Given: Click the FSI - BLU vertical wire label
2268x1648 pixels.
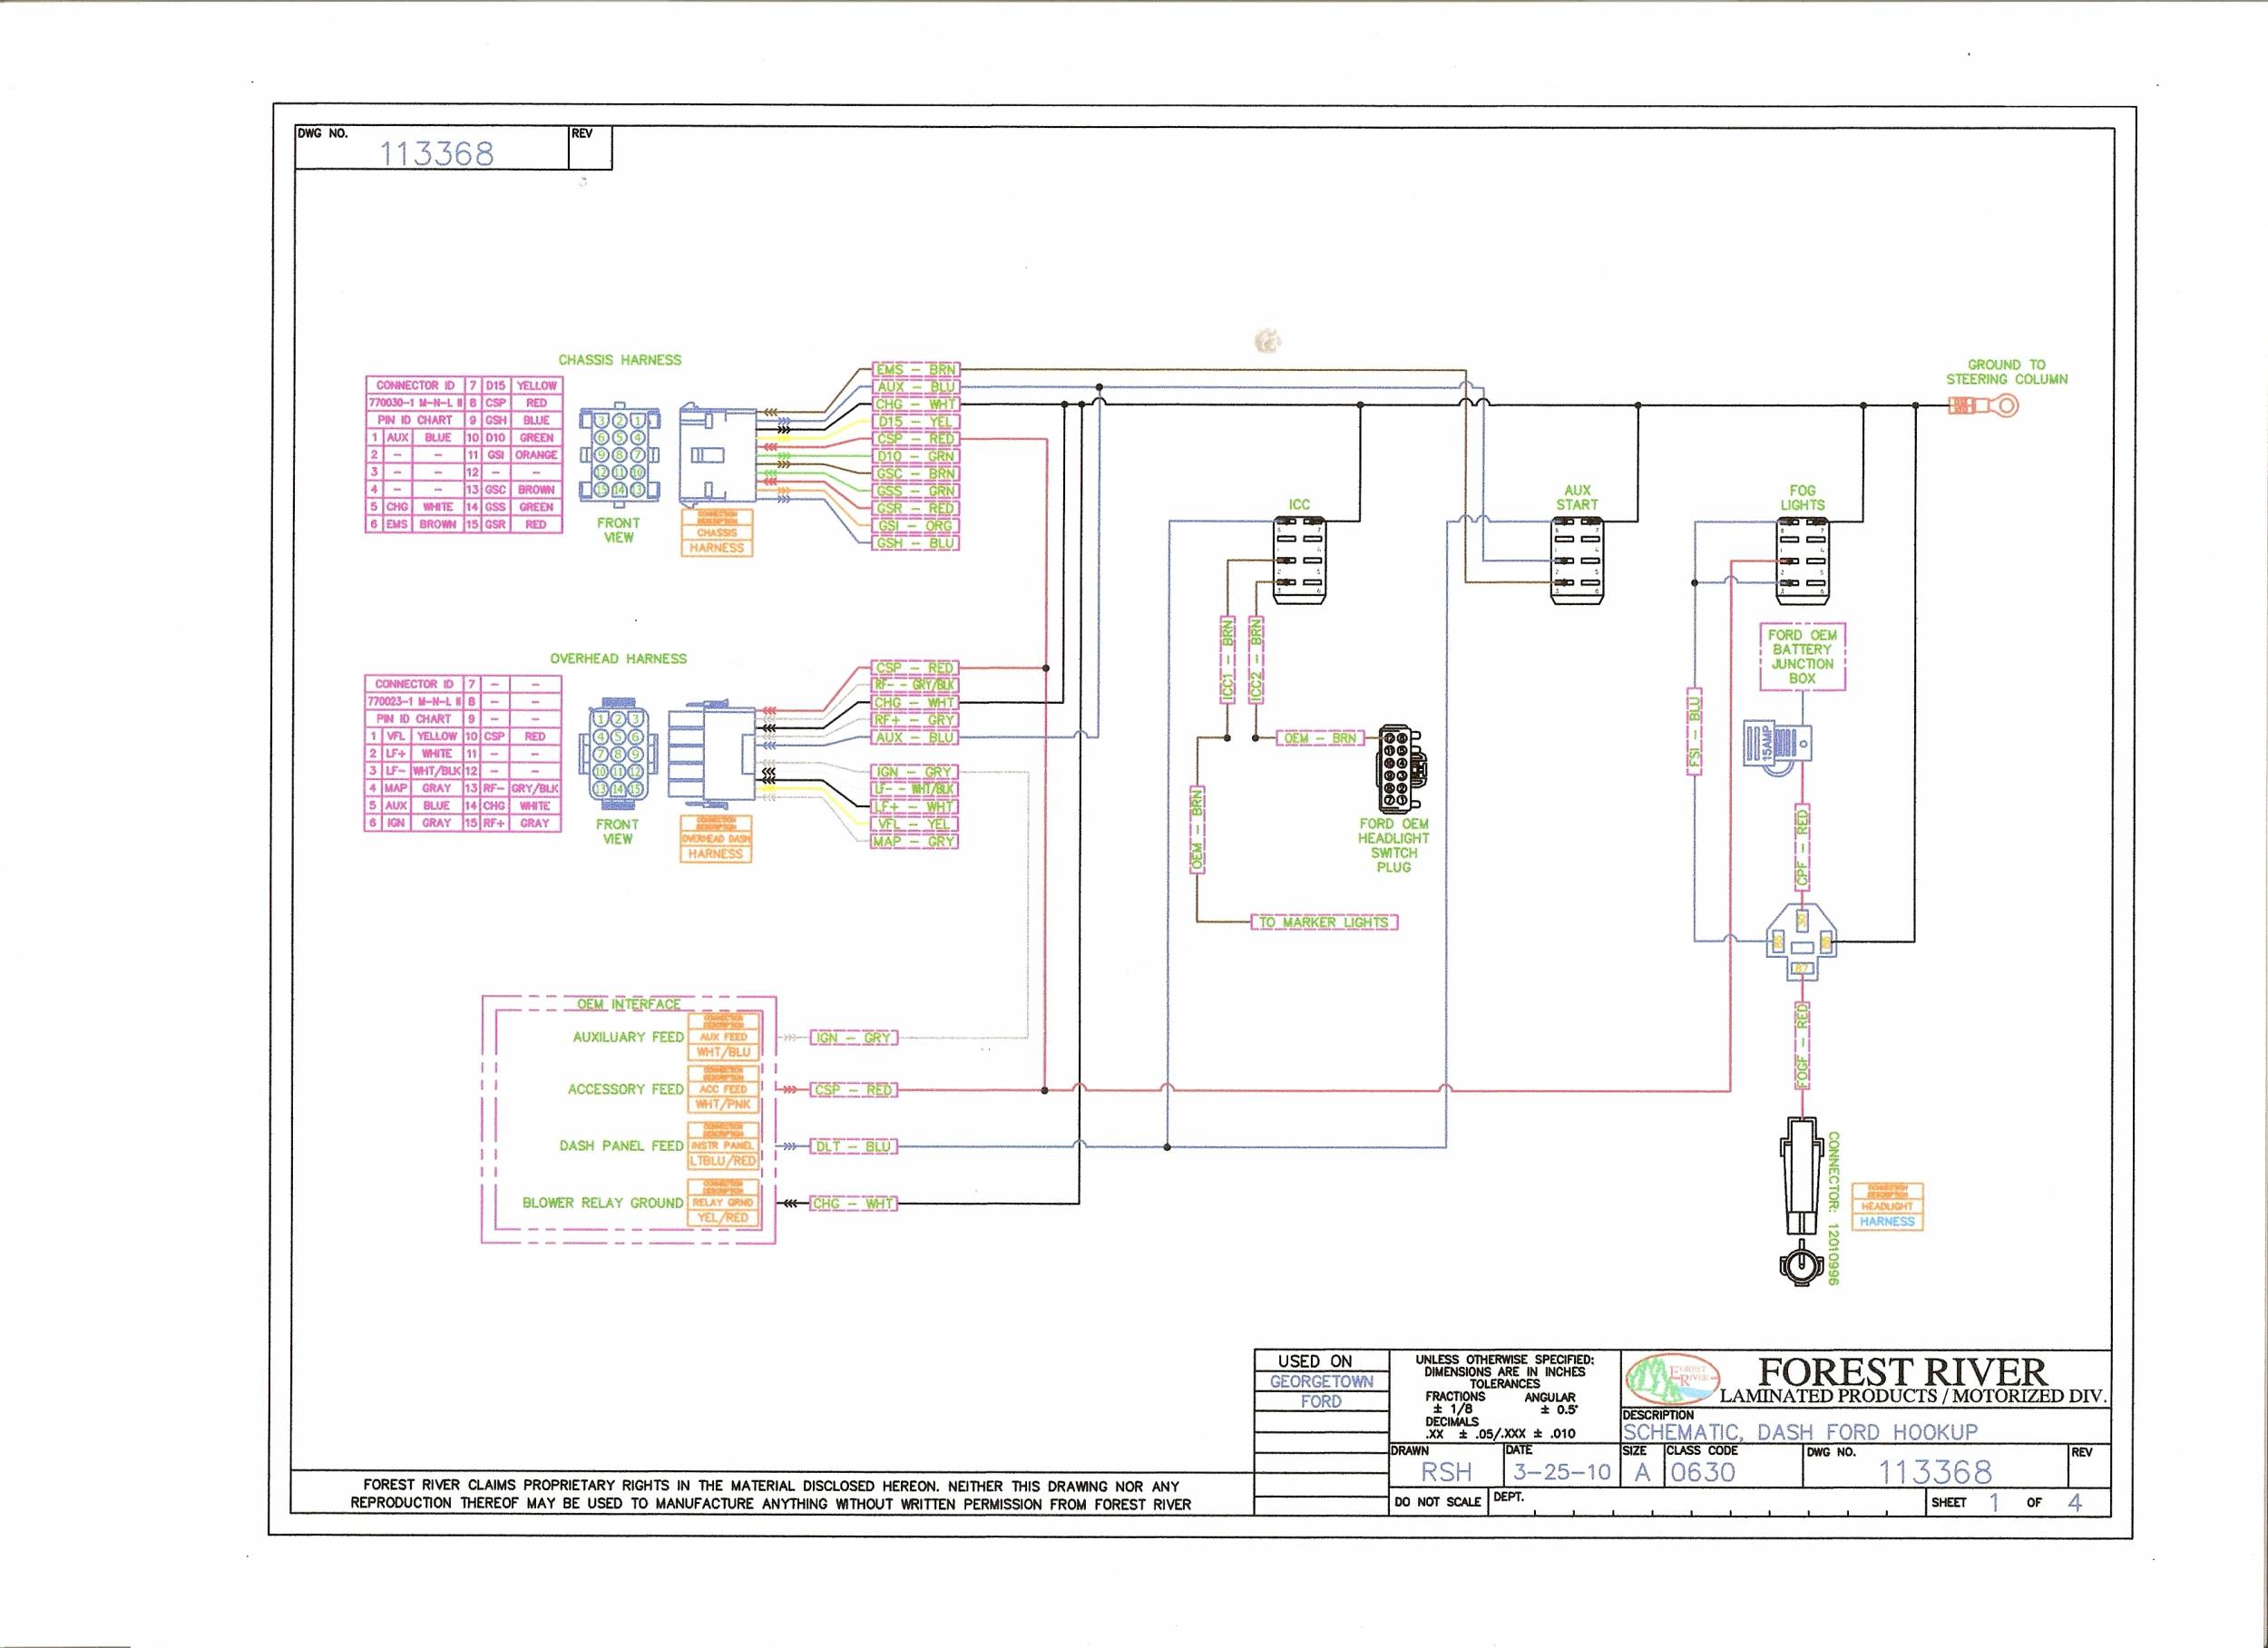Looking at the screenshot, I should (x=1695, y=730).
